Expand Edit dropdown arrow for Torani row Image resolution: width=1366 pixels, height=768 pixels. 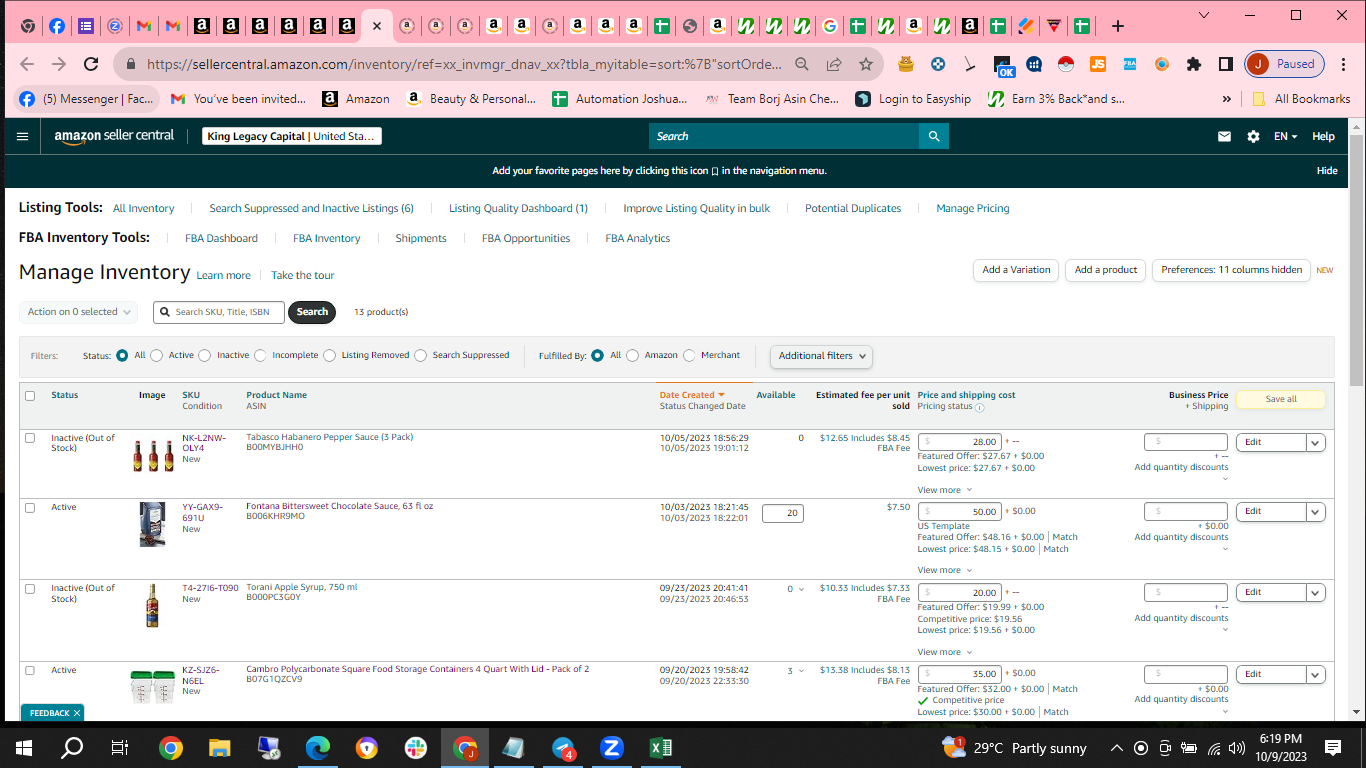tap(1316, 592)
